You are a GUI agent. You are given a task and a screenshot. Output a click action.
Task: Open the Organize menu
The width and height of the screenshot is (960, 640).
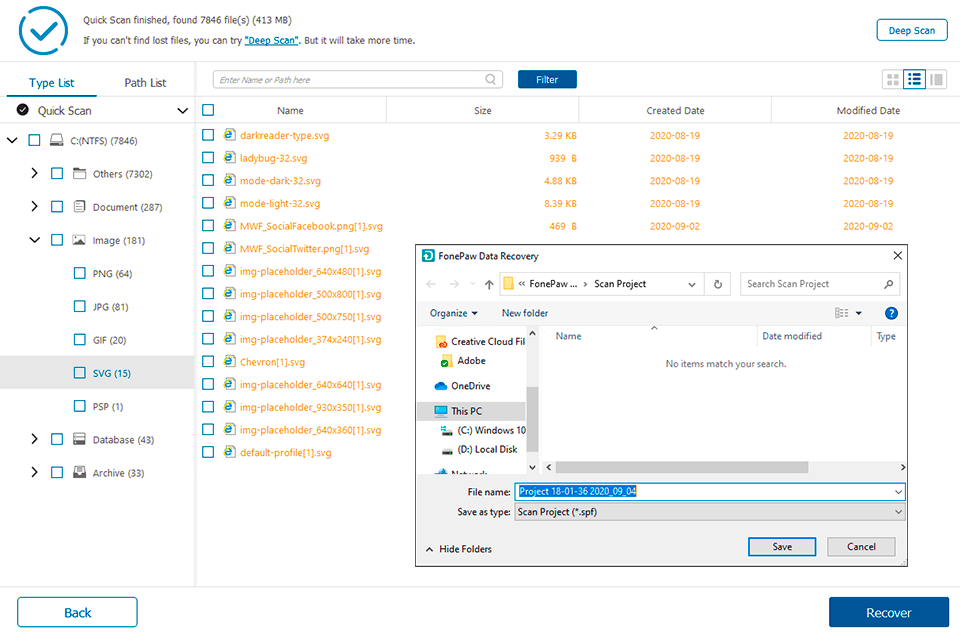(452, 313)
